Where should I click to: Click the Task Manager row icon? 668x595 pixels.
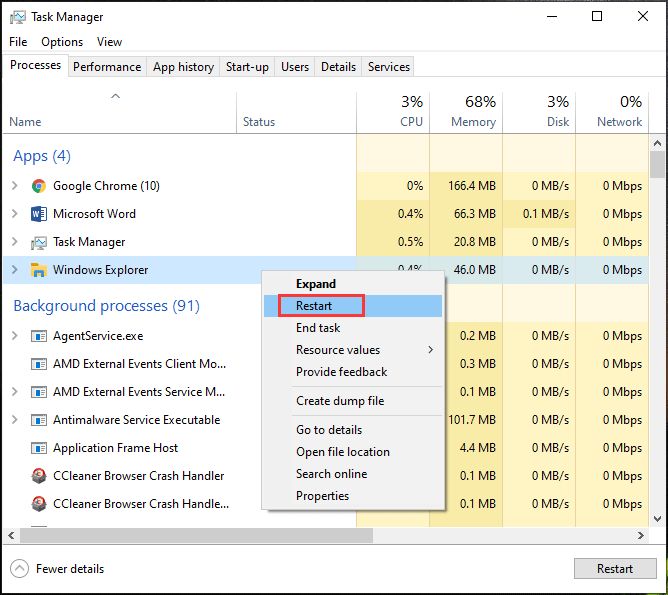pos(39,242)
